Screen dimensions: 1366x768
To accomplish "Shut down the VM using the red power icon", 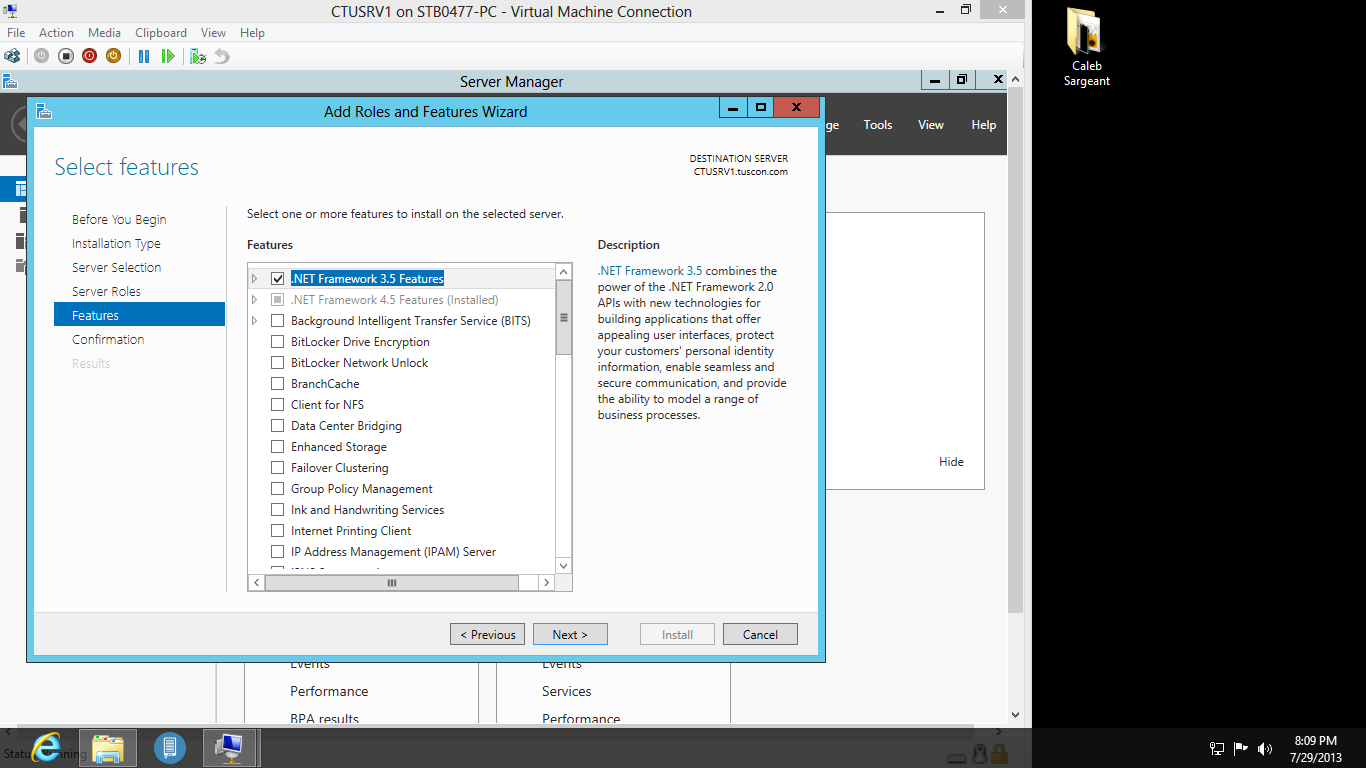I will coord(89,56).
